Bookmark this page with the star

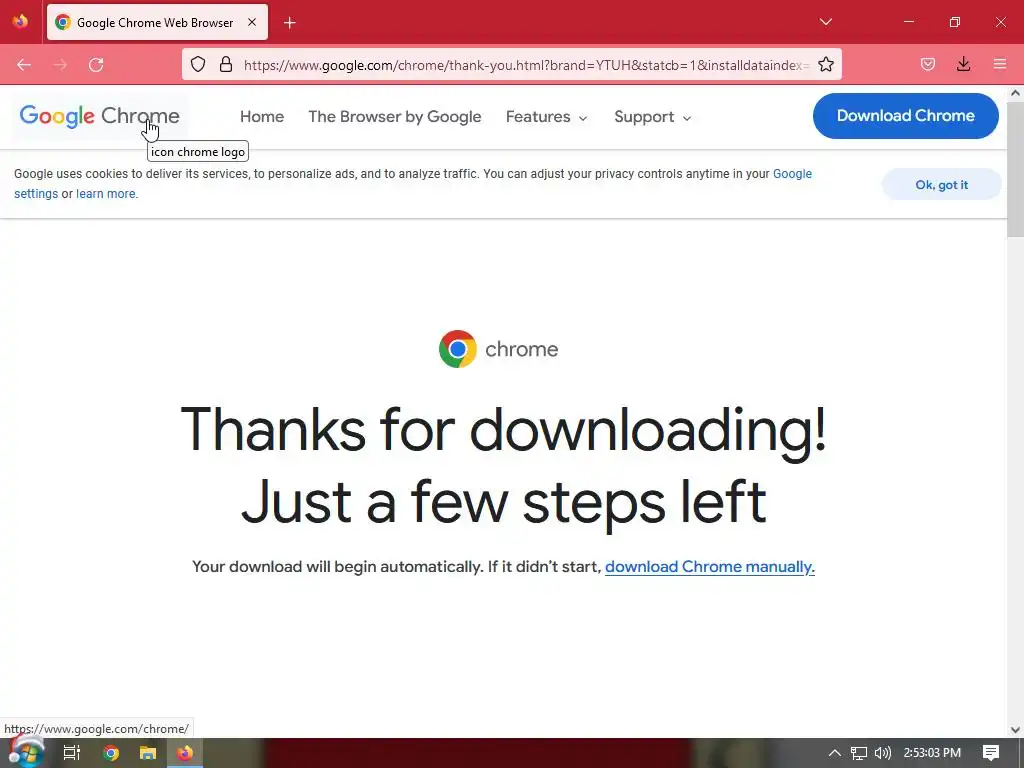pos(826,64)
